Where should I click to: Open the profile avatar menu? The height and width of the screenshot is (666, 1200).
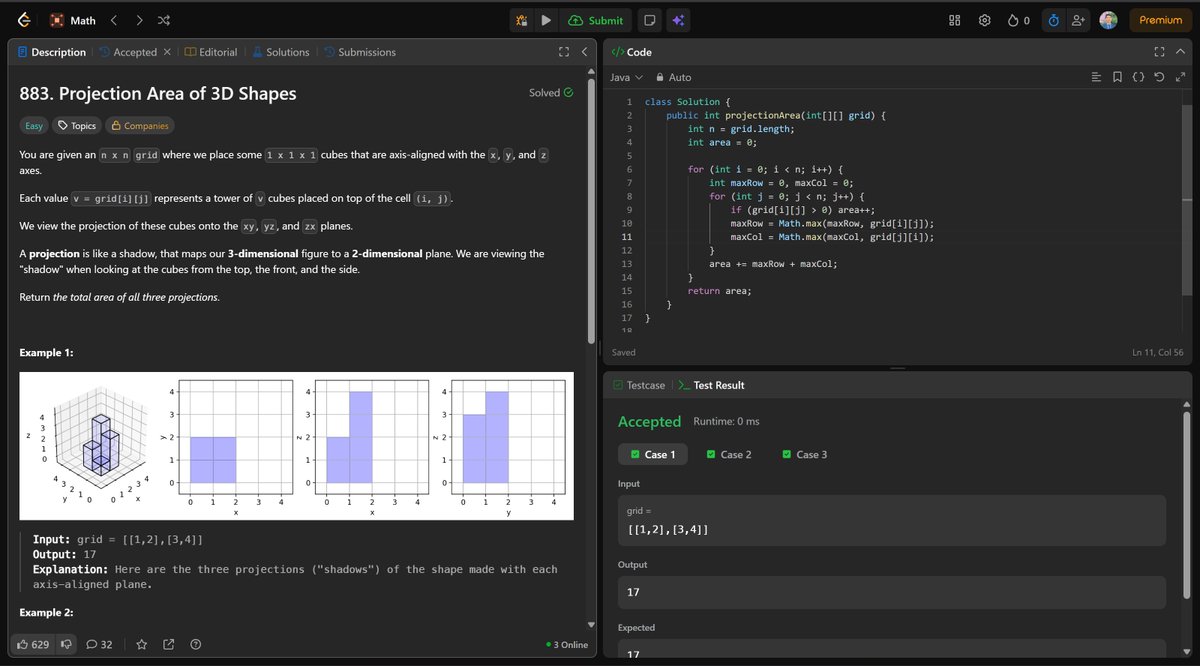[x=1108, y=20]
